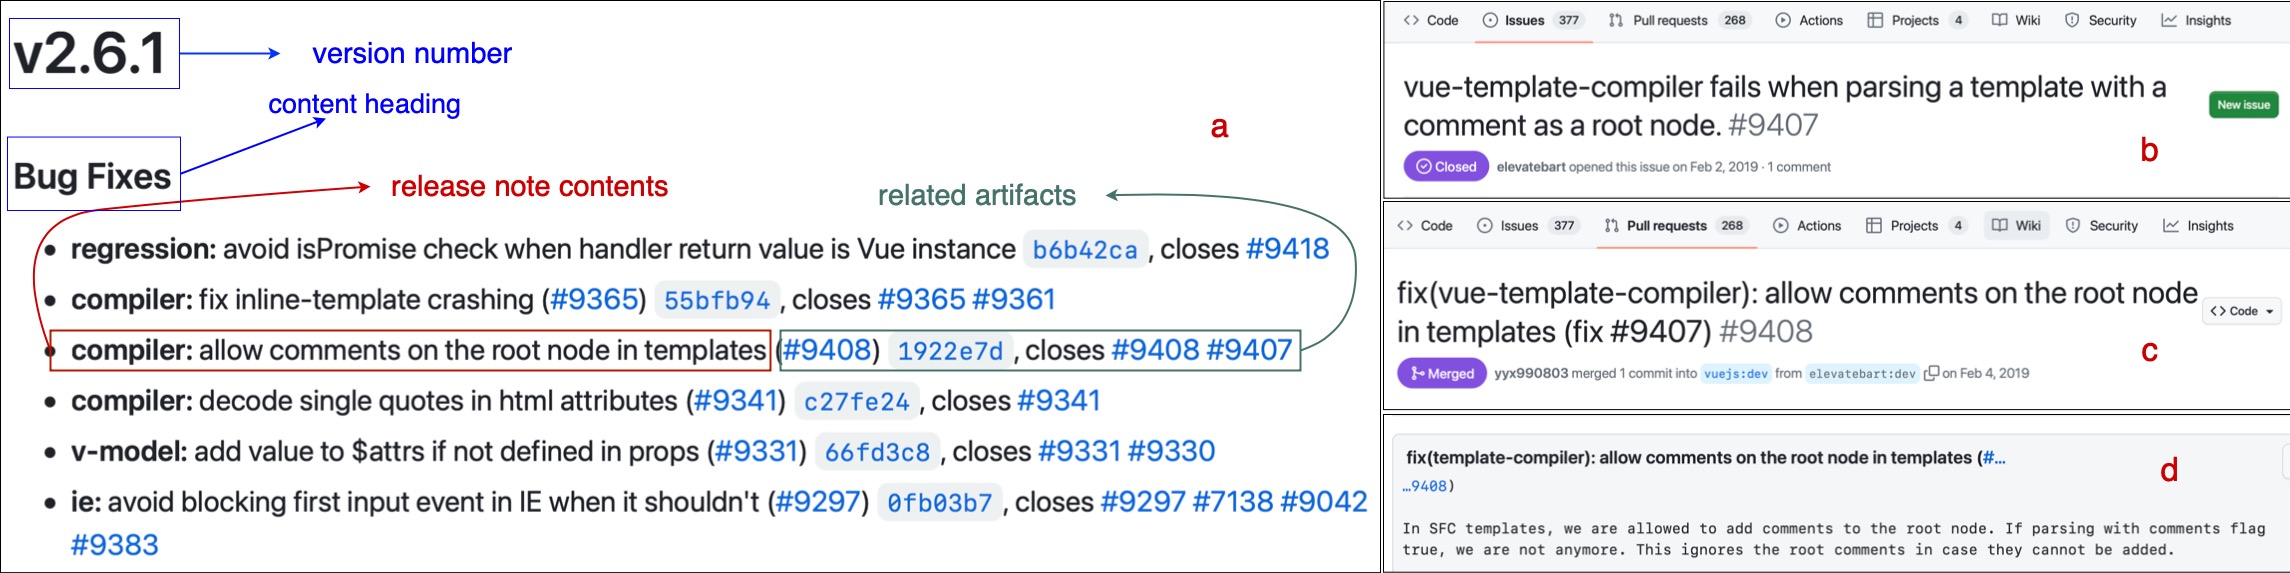The width and height of the screenshot is (2290, 573).
Task: Copy the elevatebart:dev branch name icon
Action: pos(1931,374)
